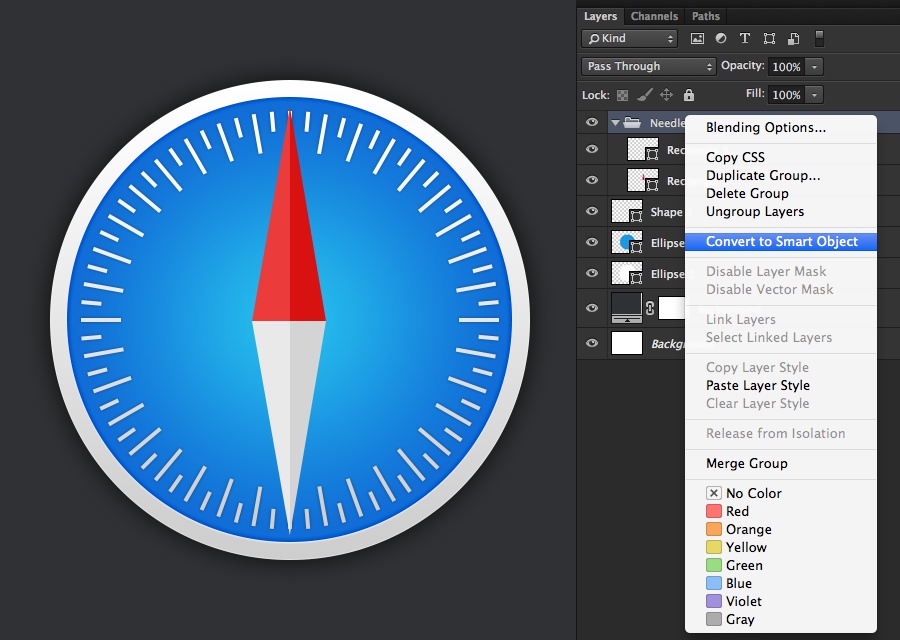Select Orange color label
This screenshot has width=900, height=640.
point(781,529)
